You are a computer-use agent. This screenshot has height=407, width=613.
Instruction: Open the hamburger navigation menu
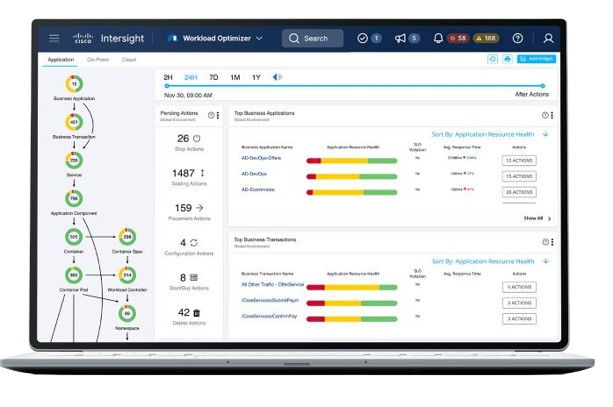pyautogui.click(x=54, y=38)
